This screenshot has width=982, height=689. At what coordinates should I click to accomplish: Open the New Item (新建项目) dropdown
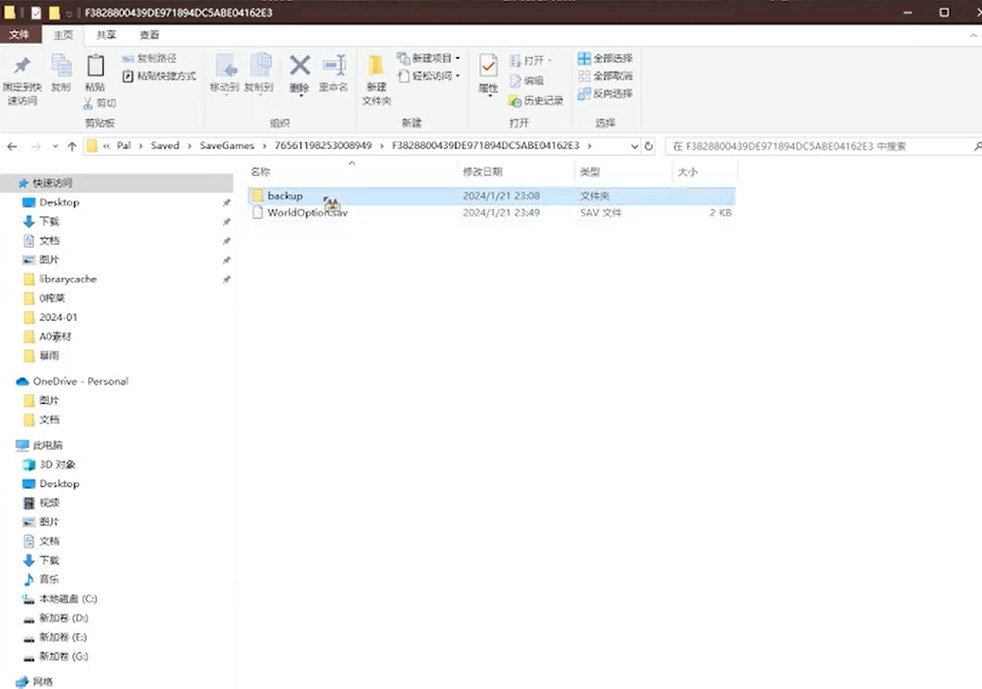(x=430, y=58)
